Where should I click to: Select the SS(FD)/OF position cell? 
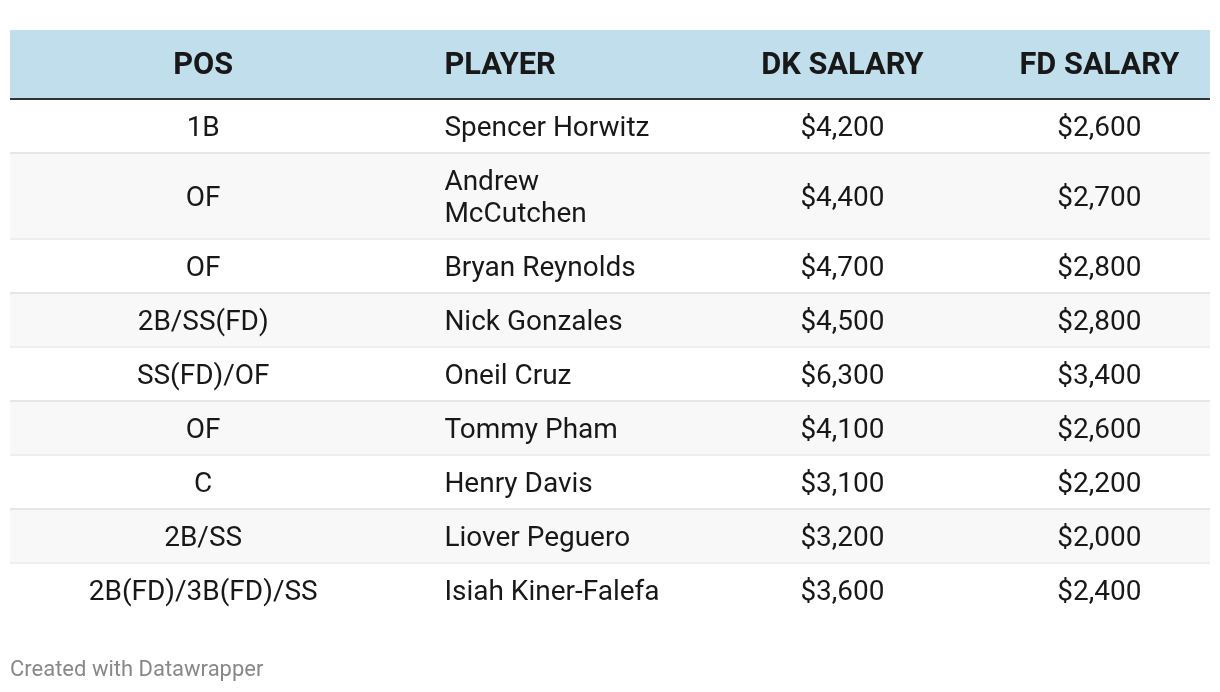tap(203, 375)
